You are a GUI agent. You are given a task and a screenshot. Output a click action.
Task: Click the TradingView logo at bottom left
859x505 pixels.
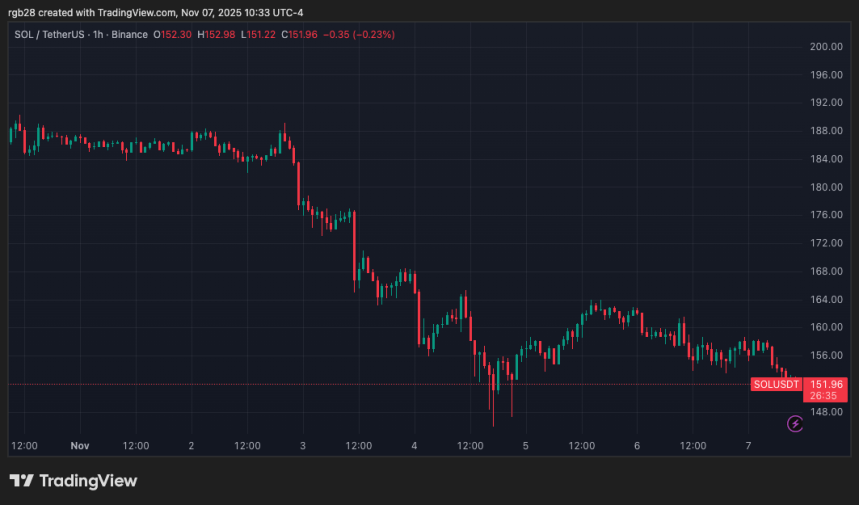[73, 481]
